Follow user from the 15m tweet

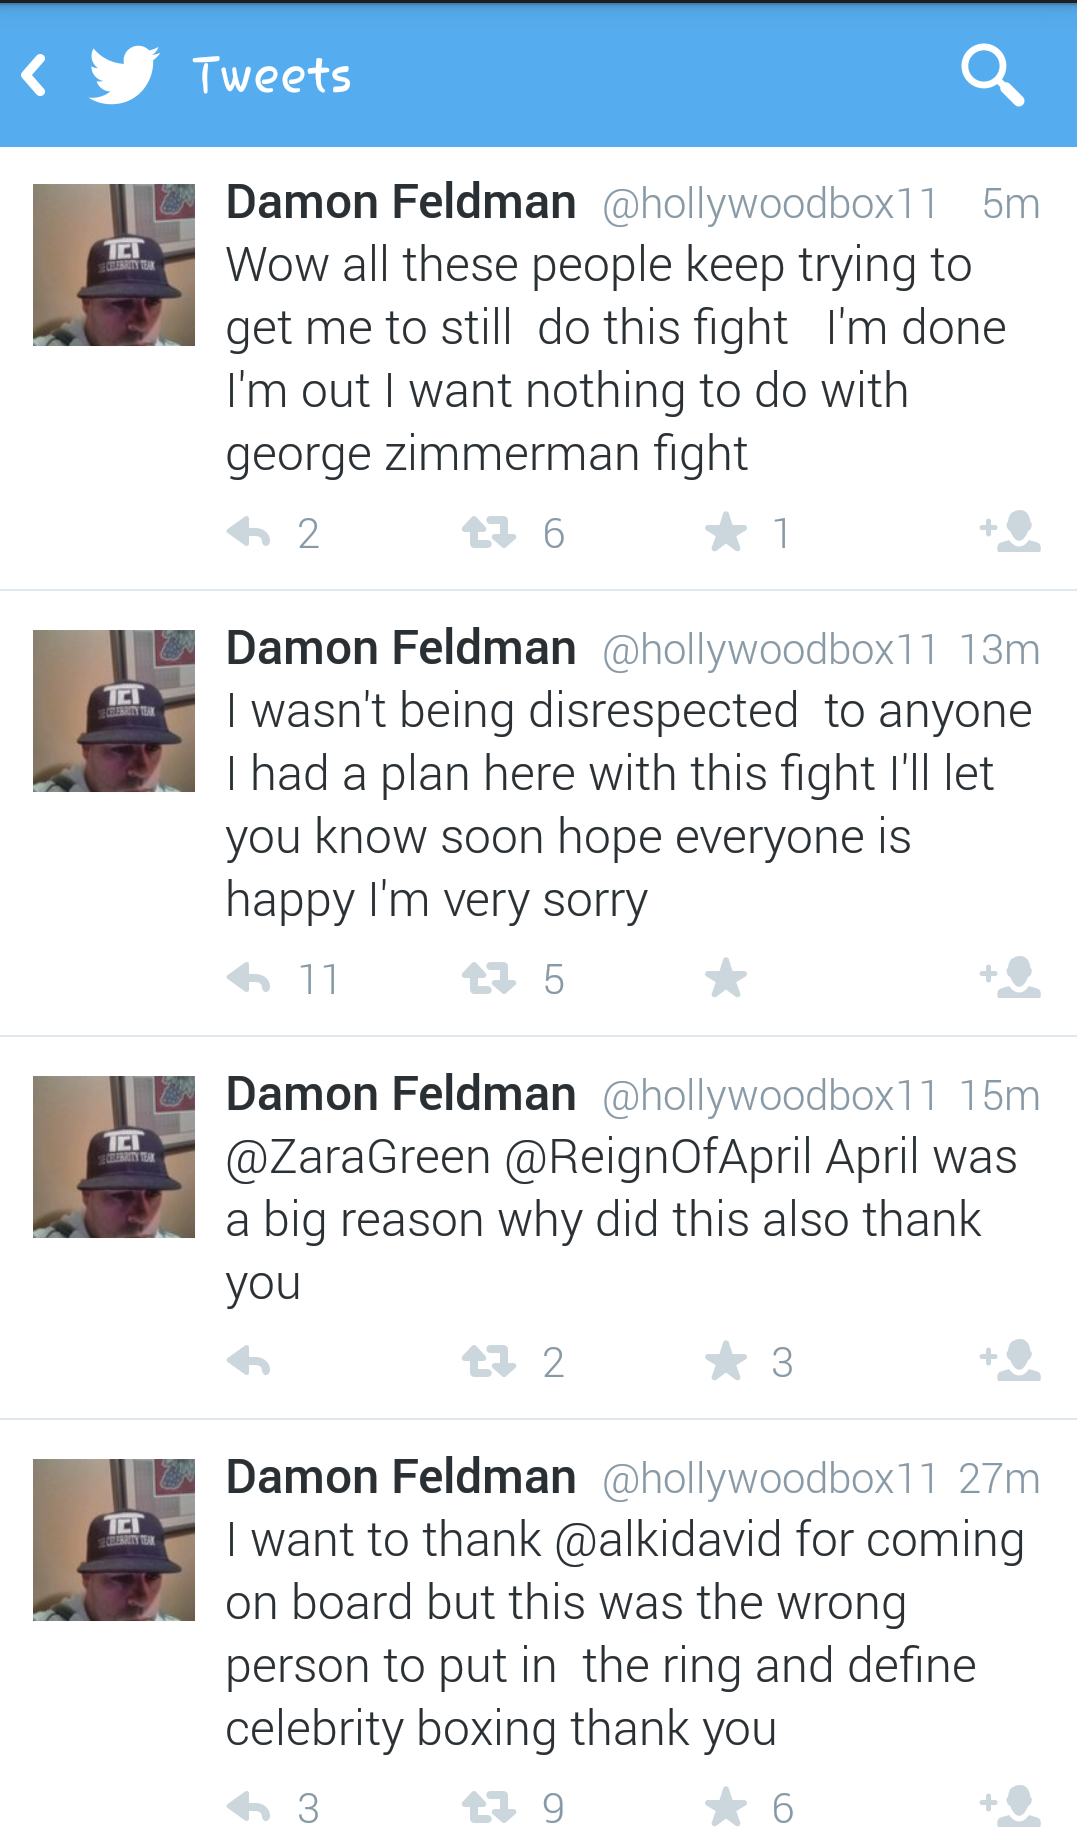(1010, 1360)
